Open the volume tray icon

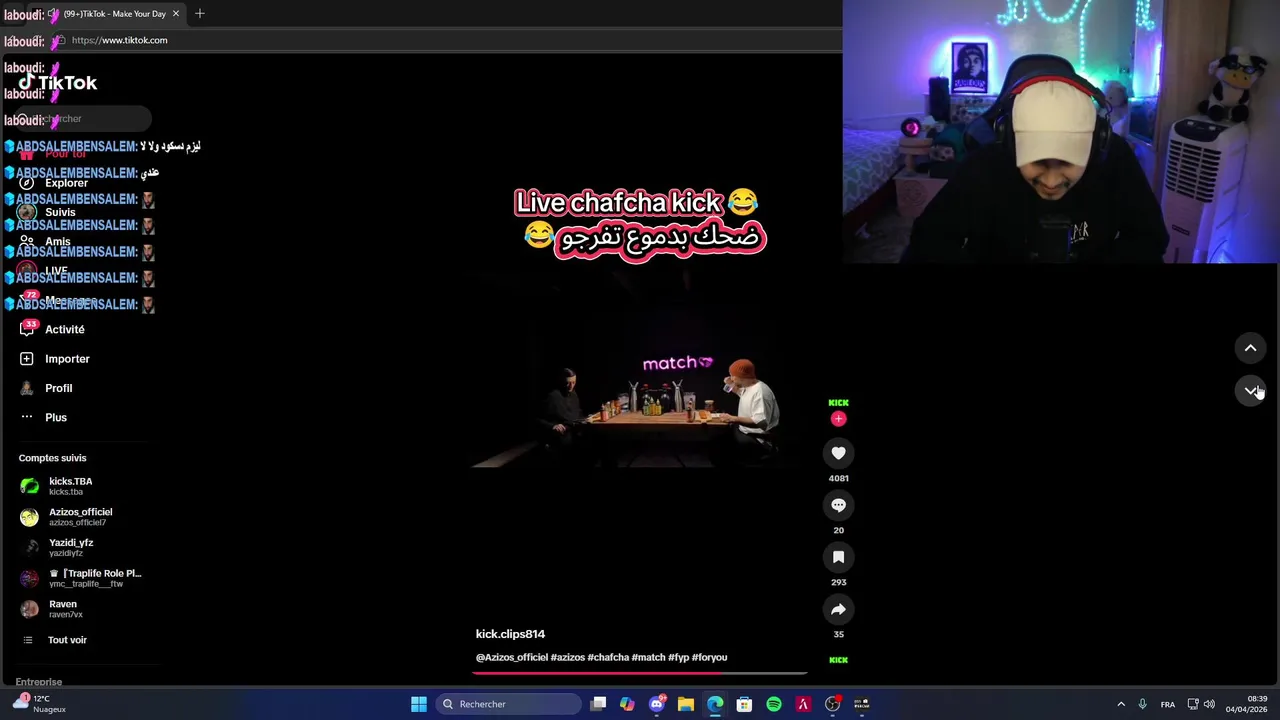[1209, 704]
